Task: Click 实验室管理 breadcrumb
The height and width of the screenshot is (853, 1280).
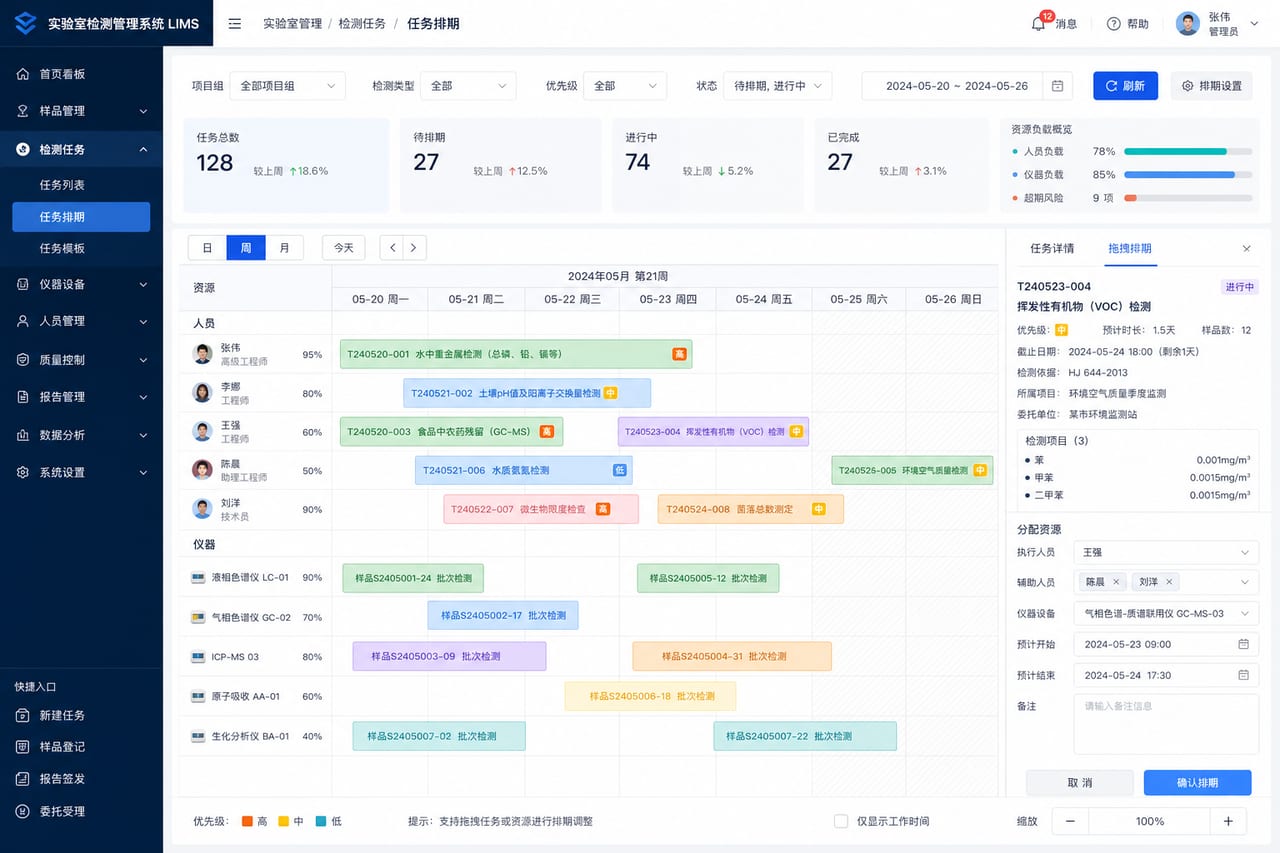Action: tap(292, 24)
